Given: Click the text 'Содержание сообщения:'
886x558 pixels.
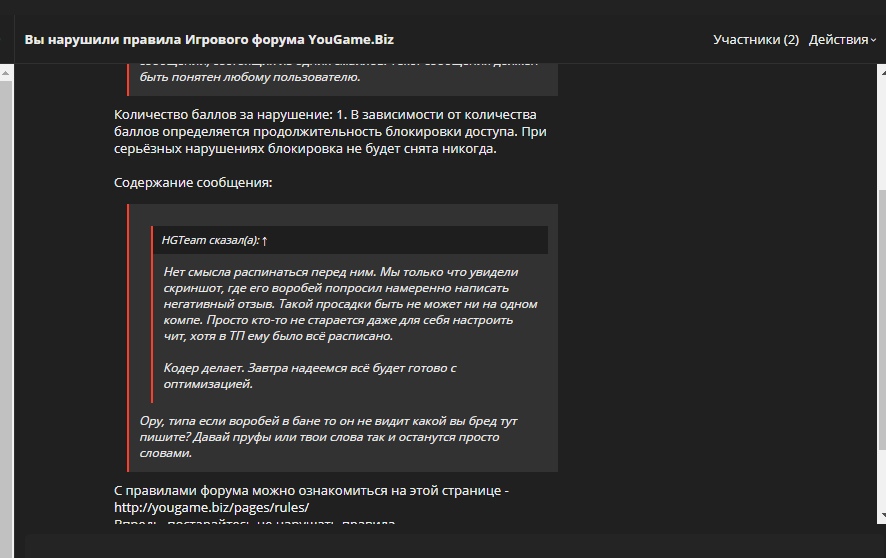Looking at the screenshot, I should tap(193, 182).
